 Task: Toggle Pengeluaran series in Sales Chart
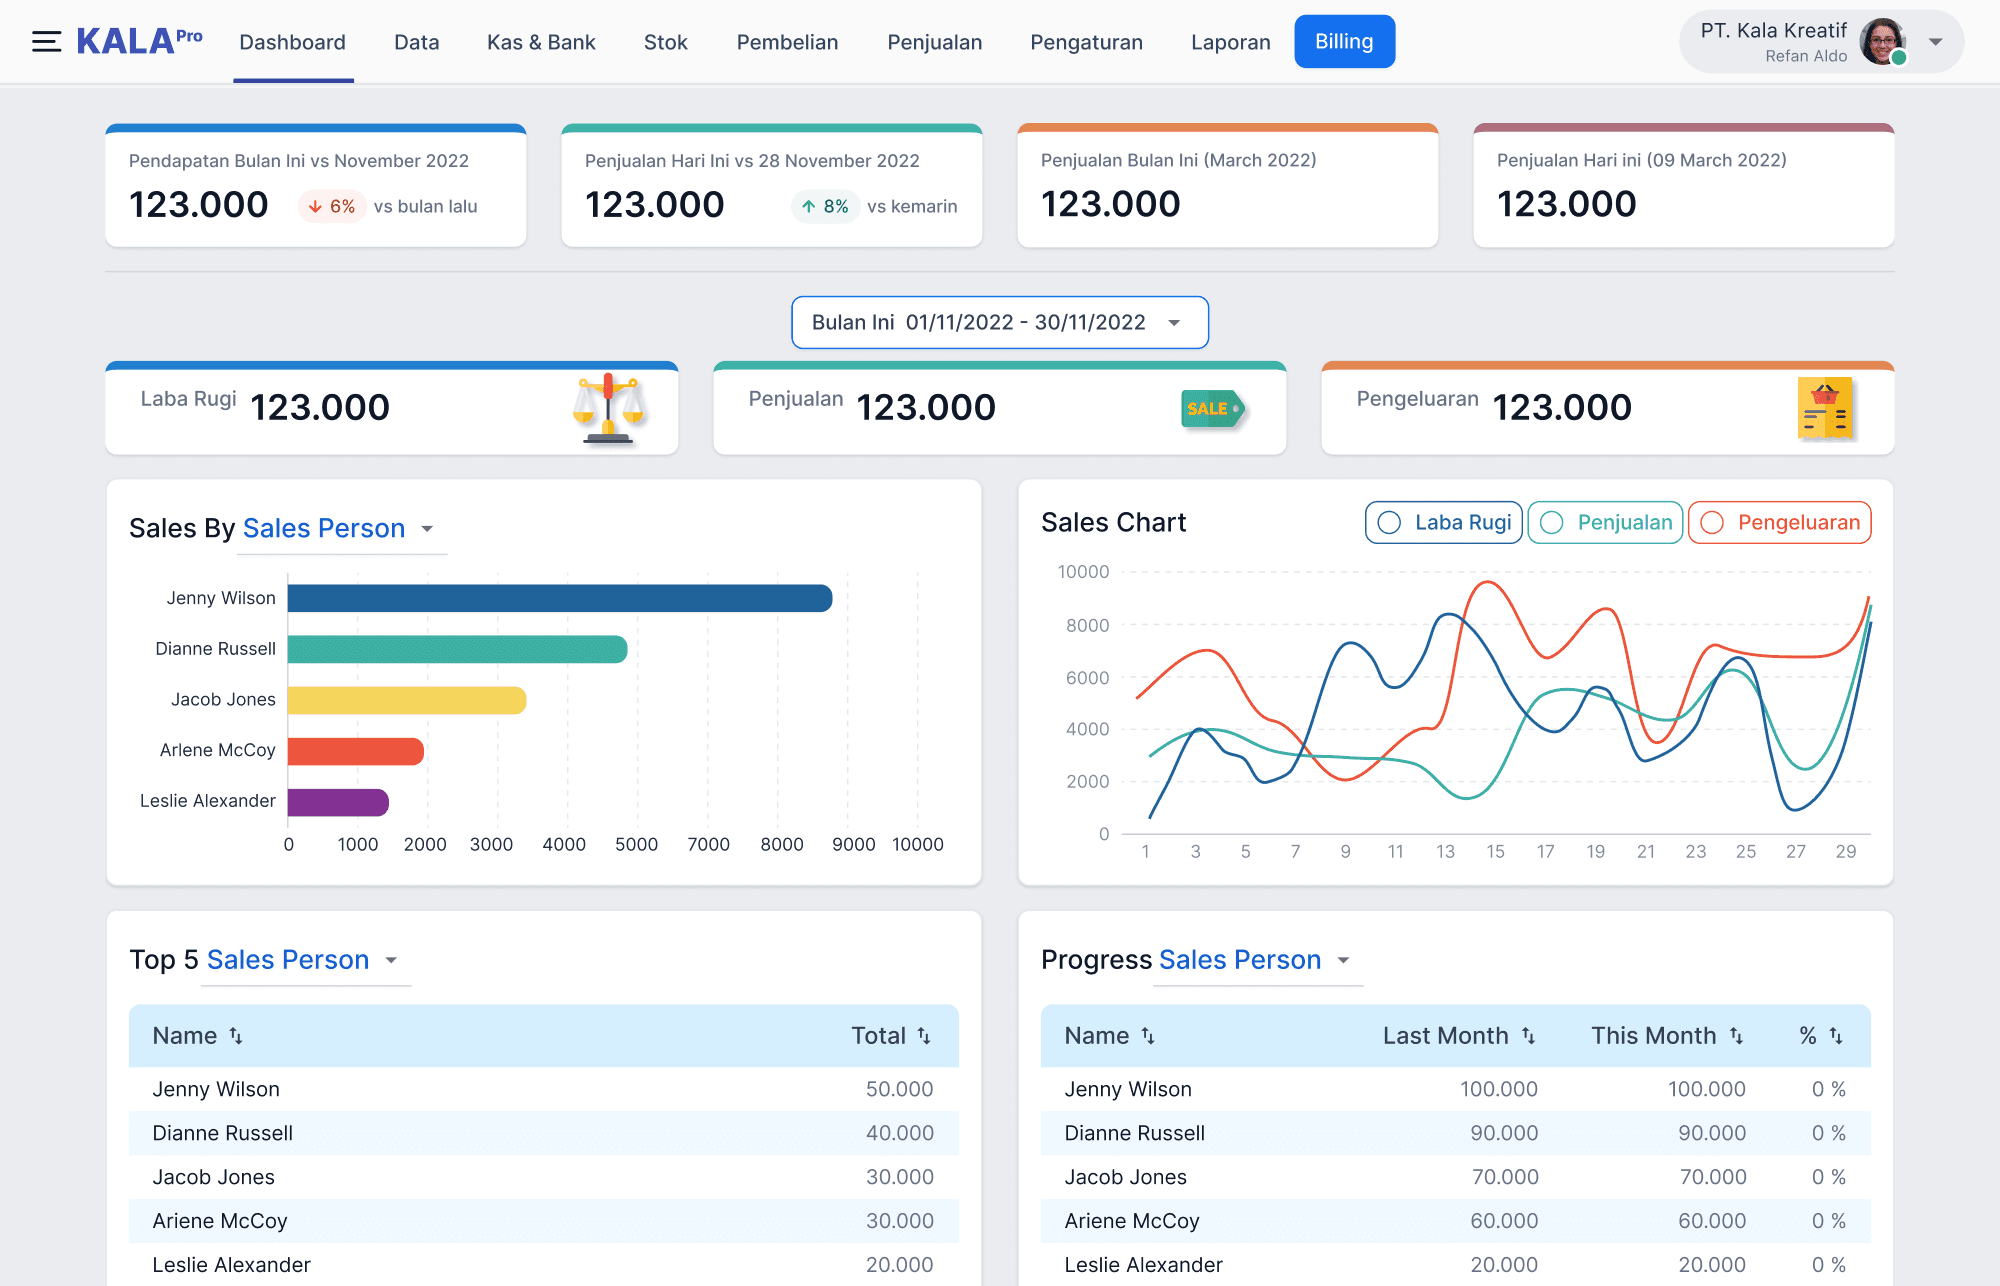click(1779, 523)
